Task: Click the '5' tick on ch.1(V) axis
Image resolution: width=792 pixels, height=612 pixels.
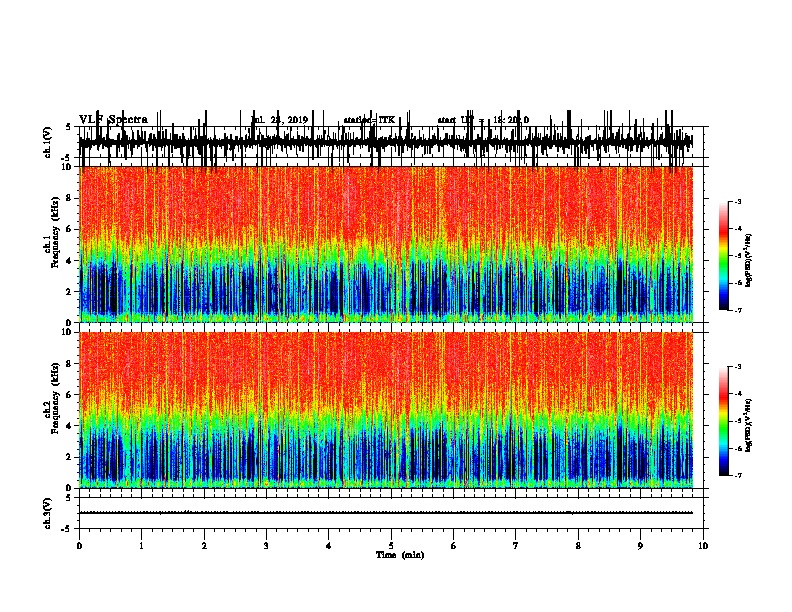Action: coord(69,127)
